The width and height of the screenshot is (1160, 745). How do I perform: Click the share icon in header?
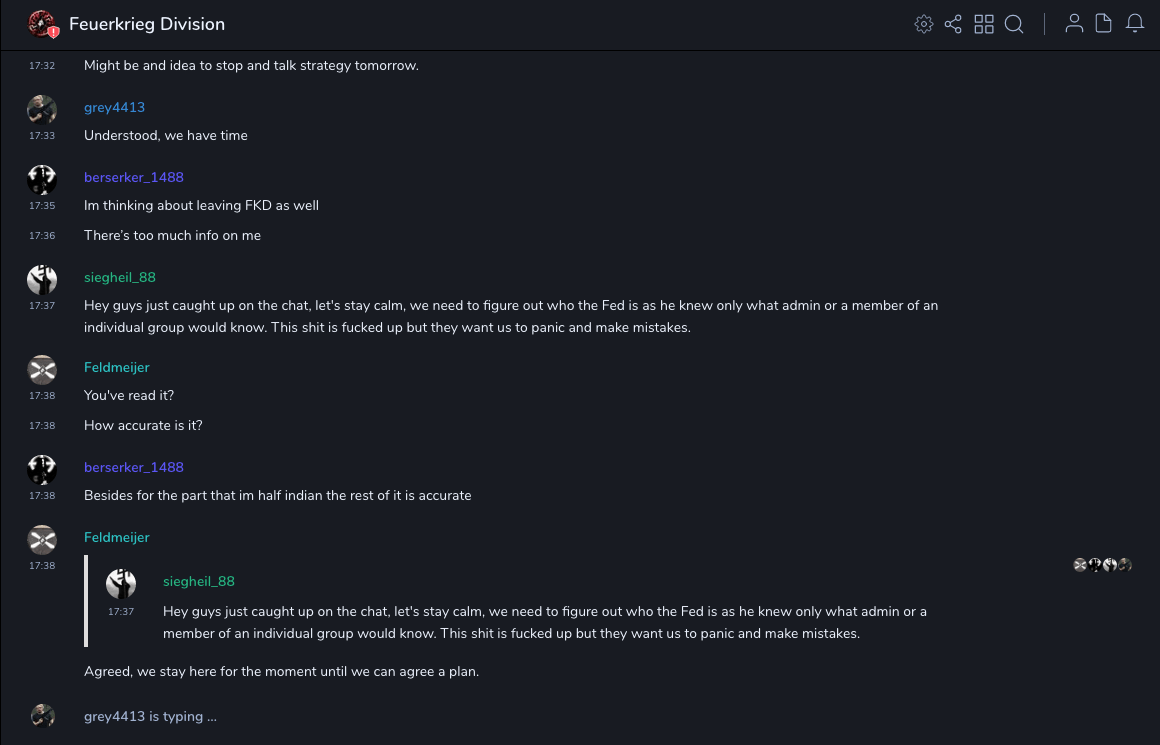(953, 24)
